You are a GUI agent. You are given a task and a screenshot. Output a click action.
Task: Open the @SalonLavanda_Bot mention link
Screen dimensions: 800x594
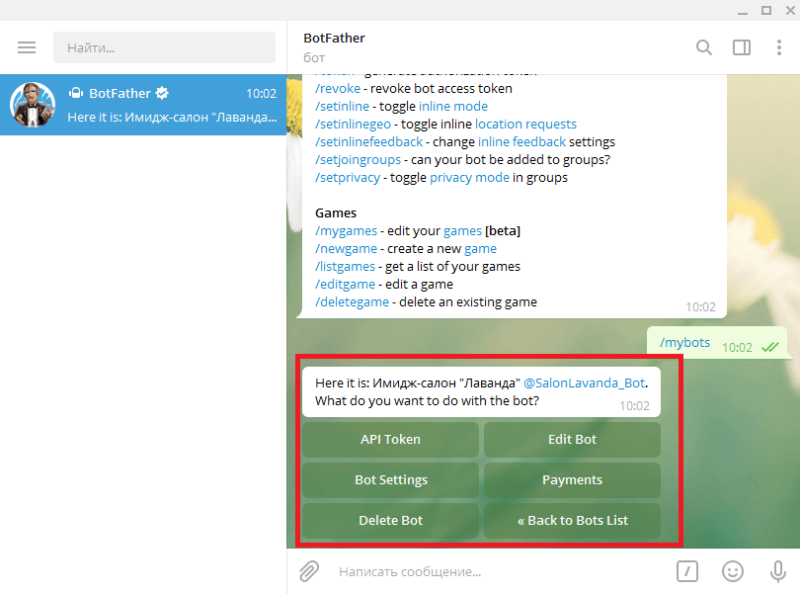584,383
